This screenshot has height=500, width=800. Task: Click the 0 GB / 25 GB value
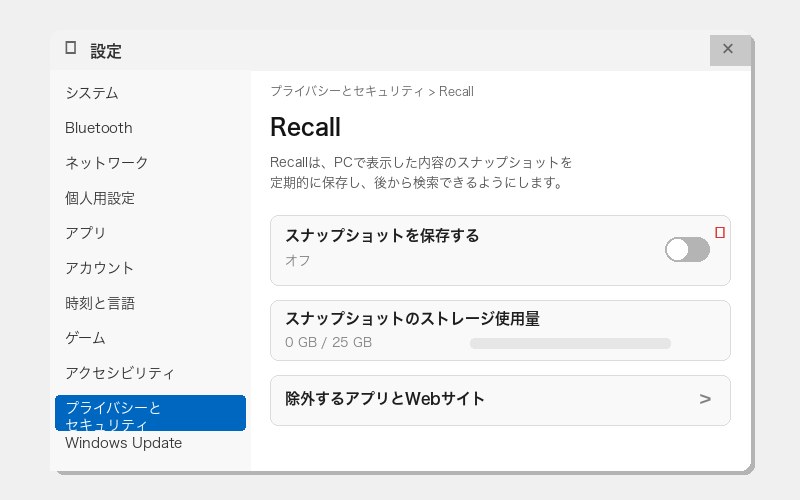click(329, 342)
